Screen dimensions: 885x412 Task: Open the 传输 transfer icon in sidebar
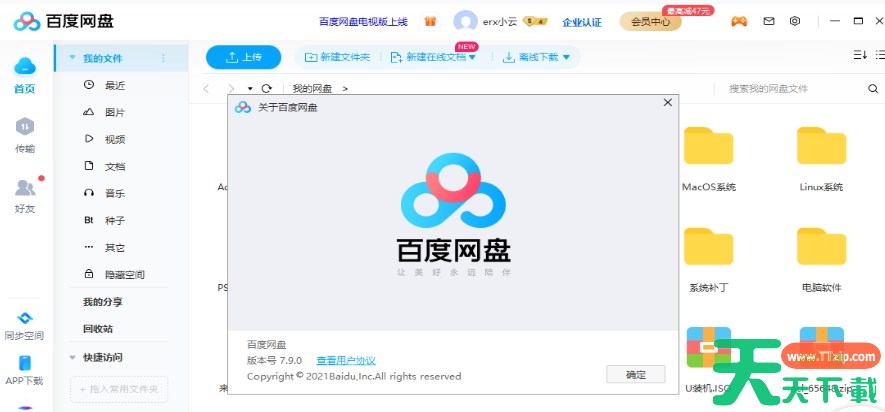coord(24,127)
